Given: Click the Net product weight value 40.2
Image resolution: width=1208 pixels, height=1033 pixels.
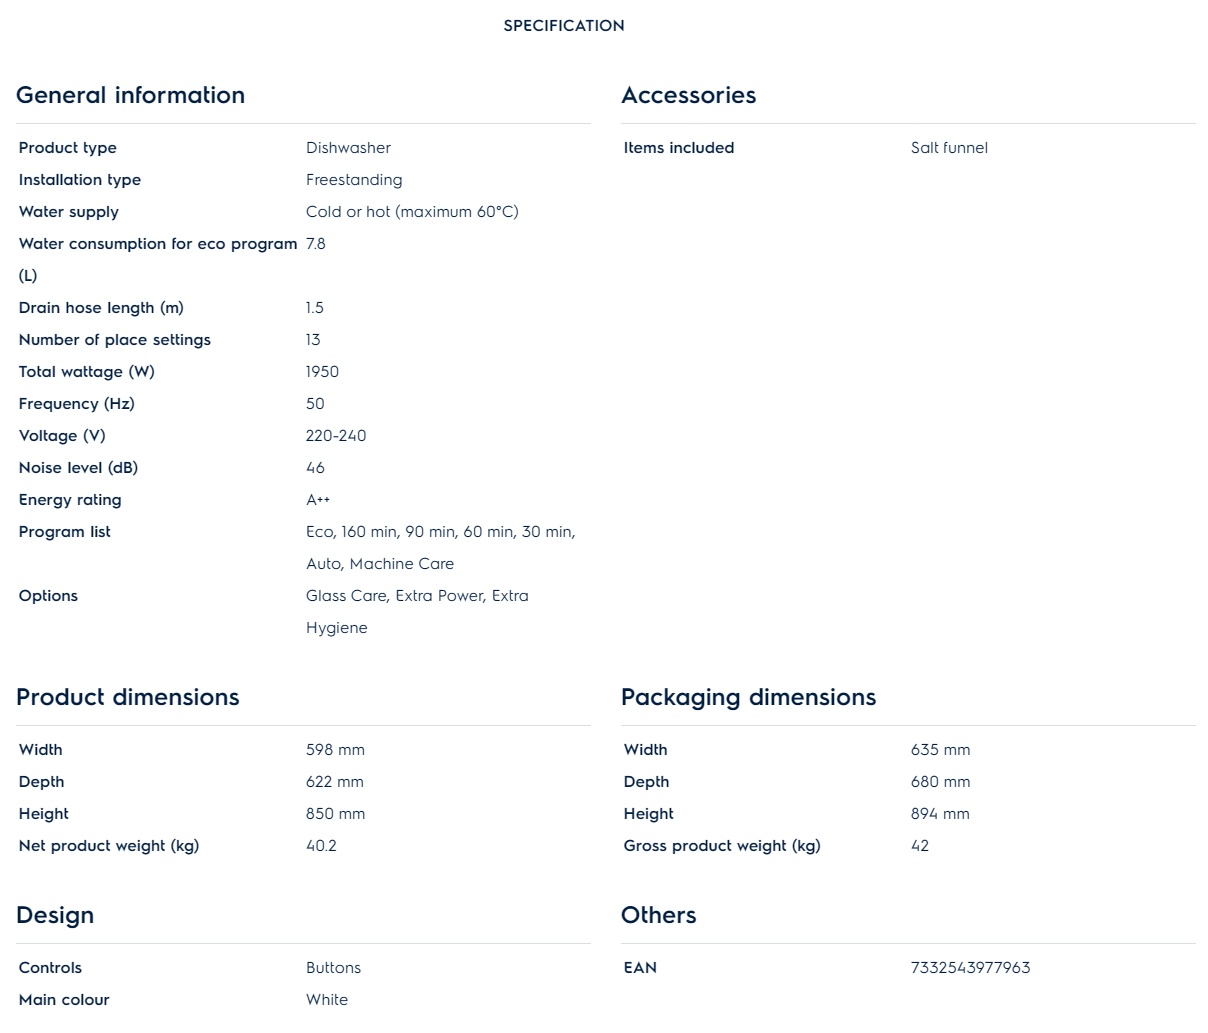Looking at the screenshot, I should (321, 846).
